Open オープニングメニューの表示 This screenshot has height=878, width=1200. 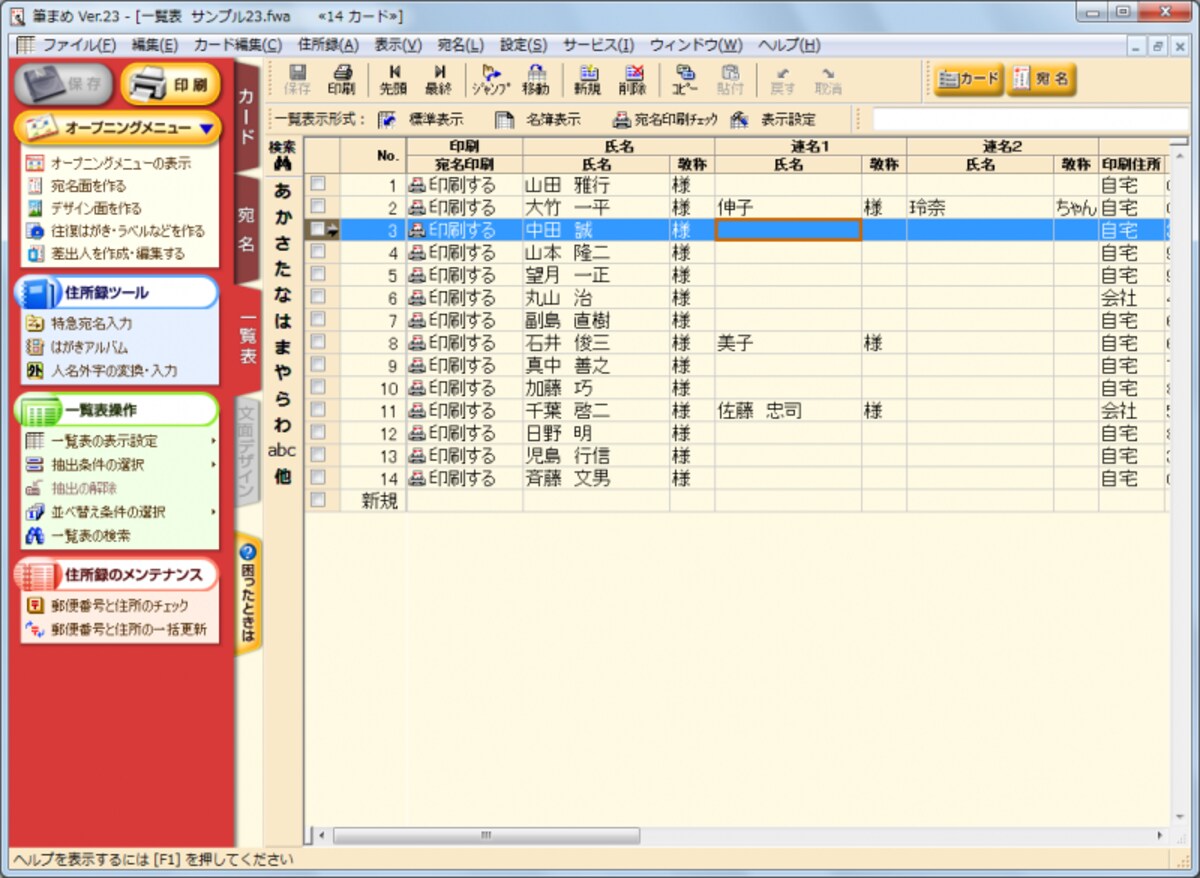click(107, 163)
